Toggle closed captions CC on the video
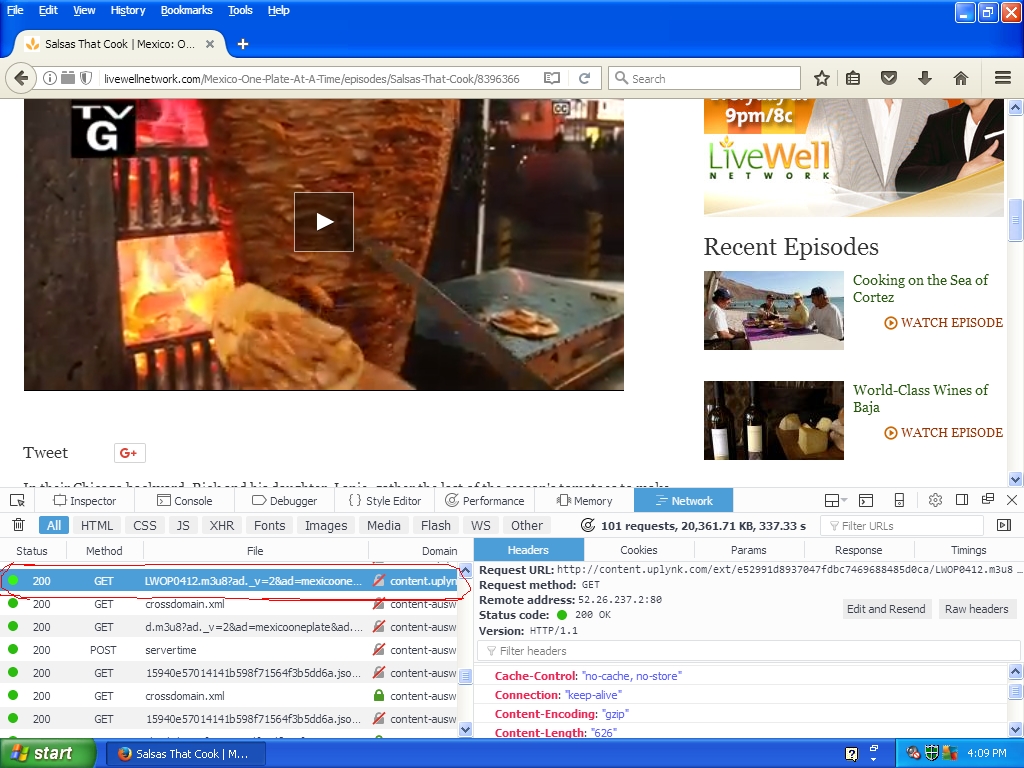Viewport: 1024px width, 768px height. [561, 108]
